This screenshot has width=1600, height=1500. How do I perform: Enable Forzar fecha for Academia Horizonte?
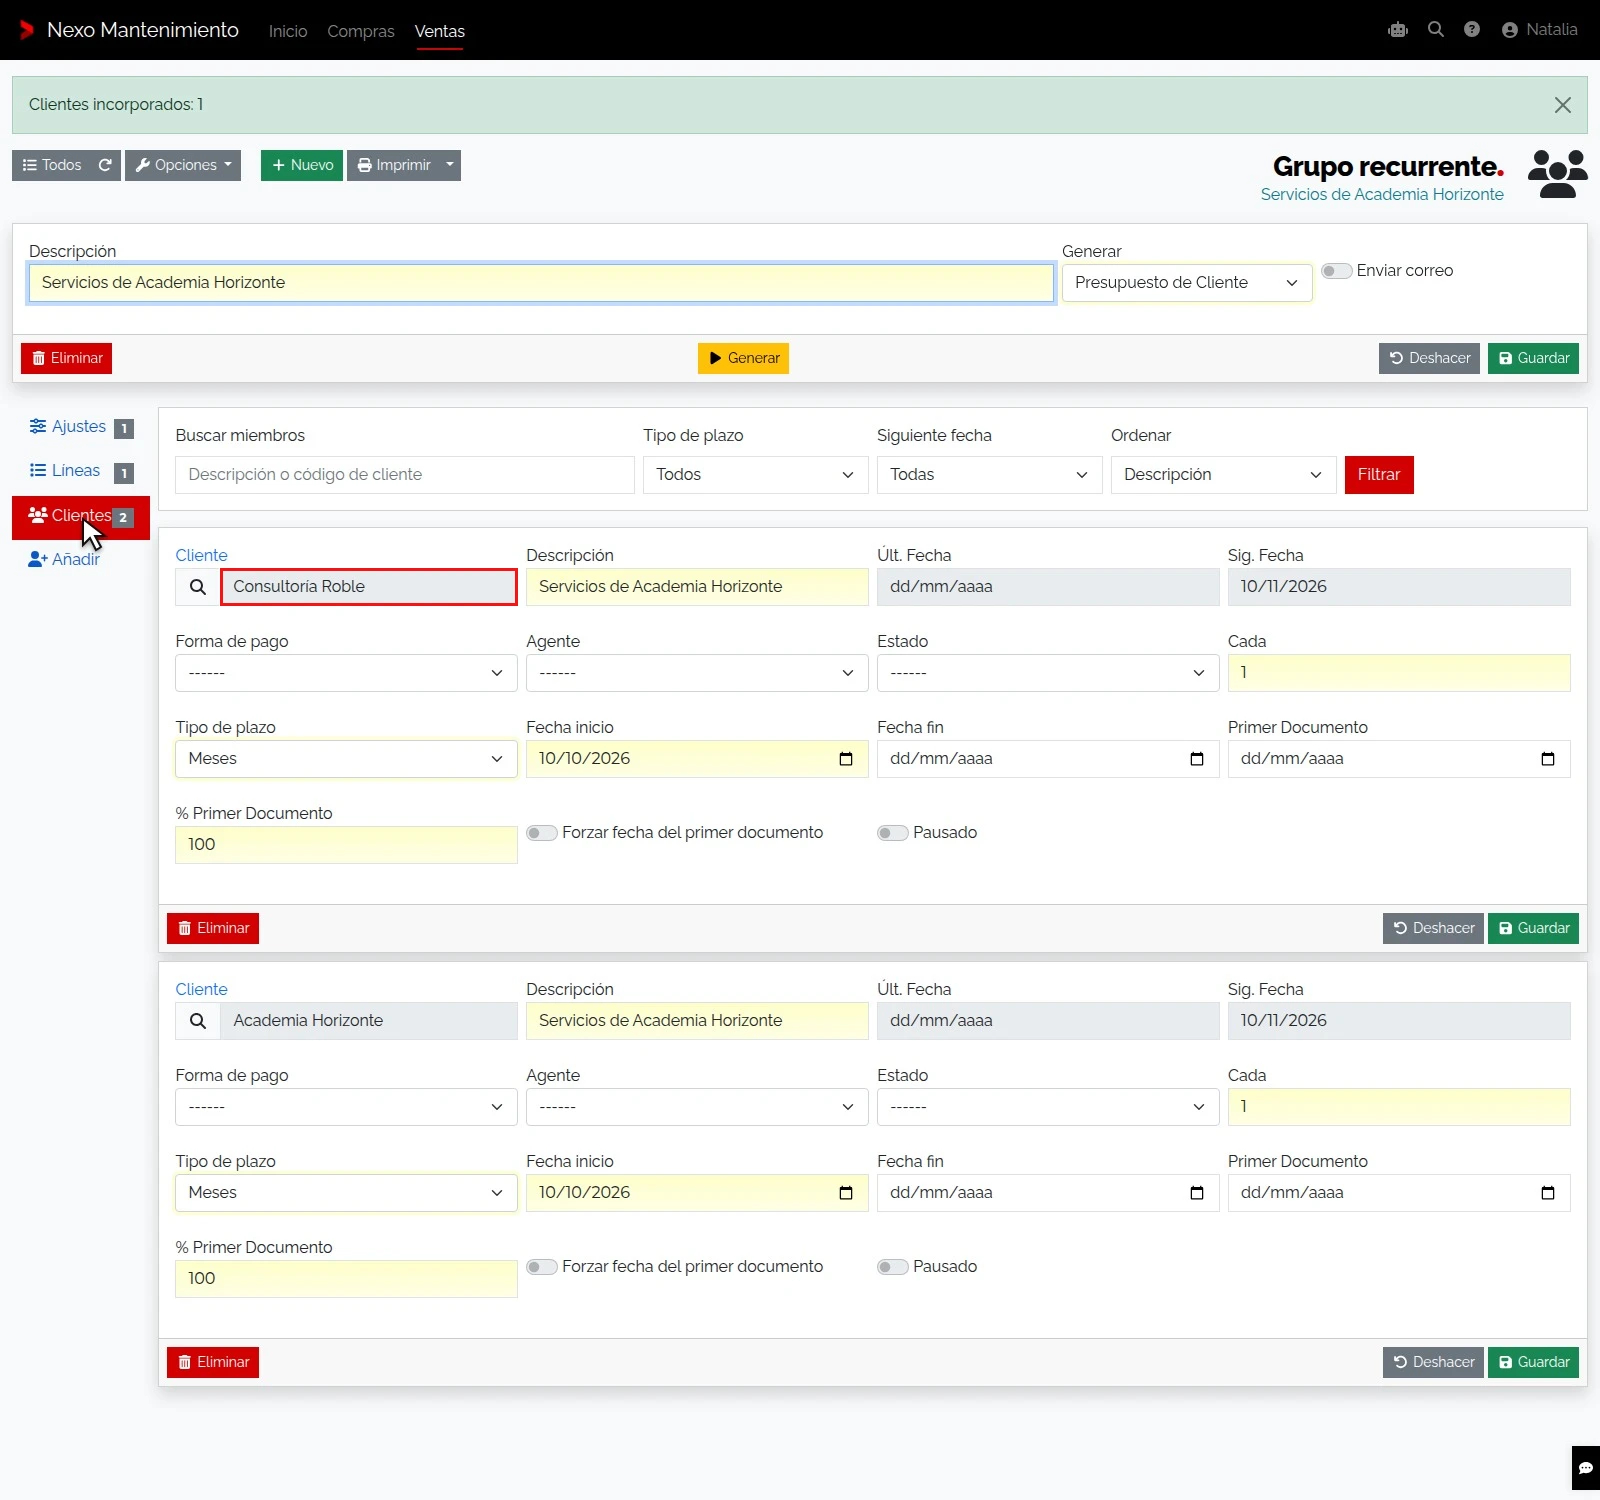pos(542,1267)
